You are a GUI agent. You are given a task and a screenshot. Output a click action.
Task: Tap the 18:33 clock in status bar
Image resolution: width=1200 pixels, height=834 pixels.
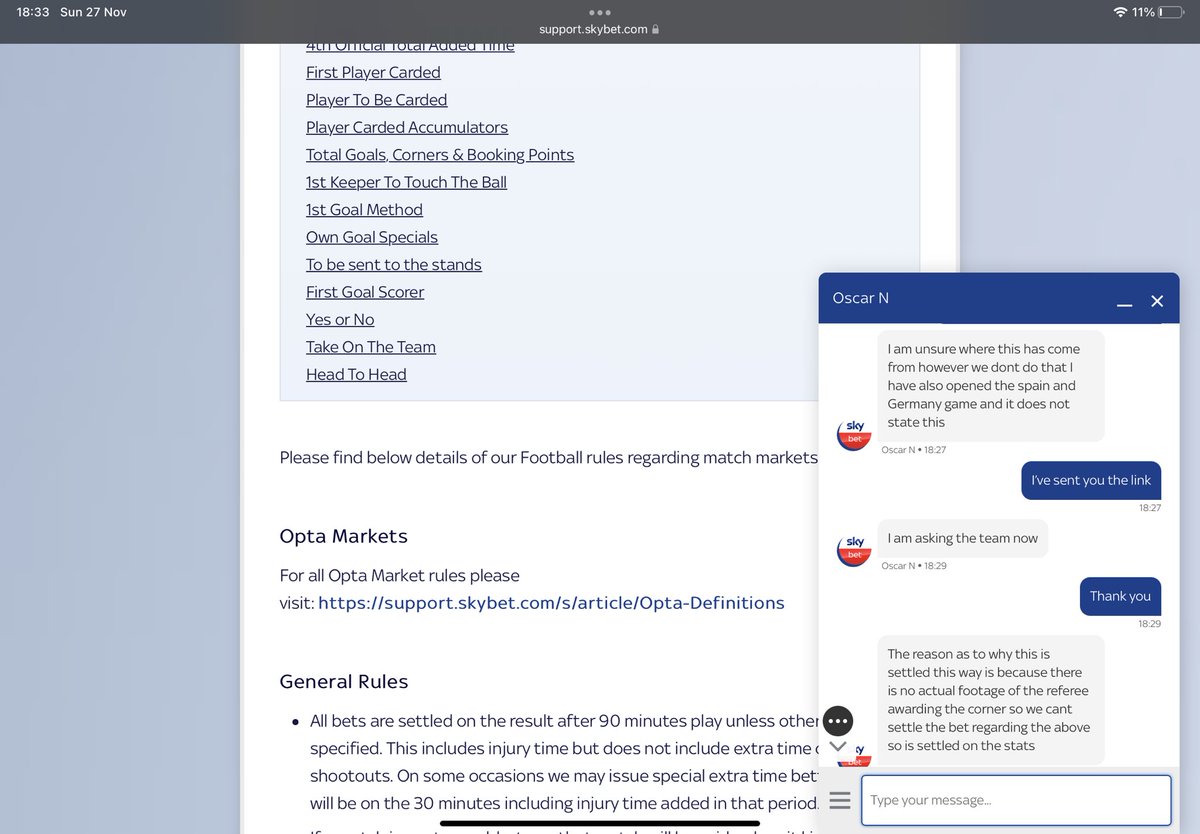(x=33, y=12)
